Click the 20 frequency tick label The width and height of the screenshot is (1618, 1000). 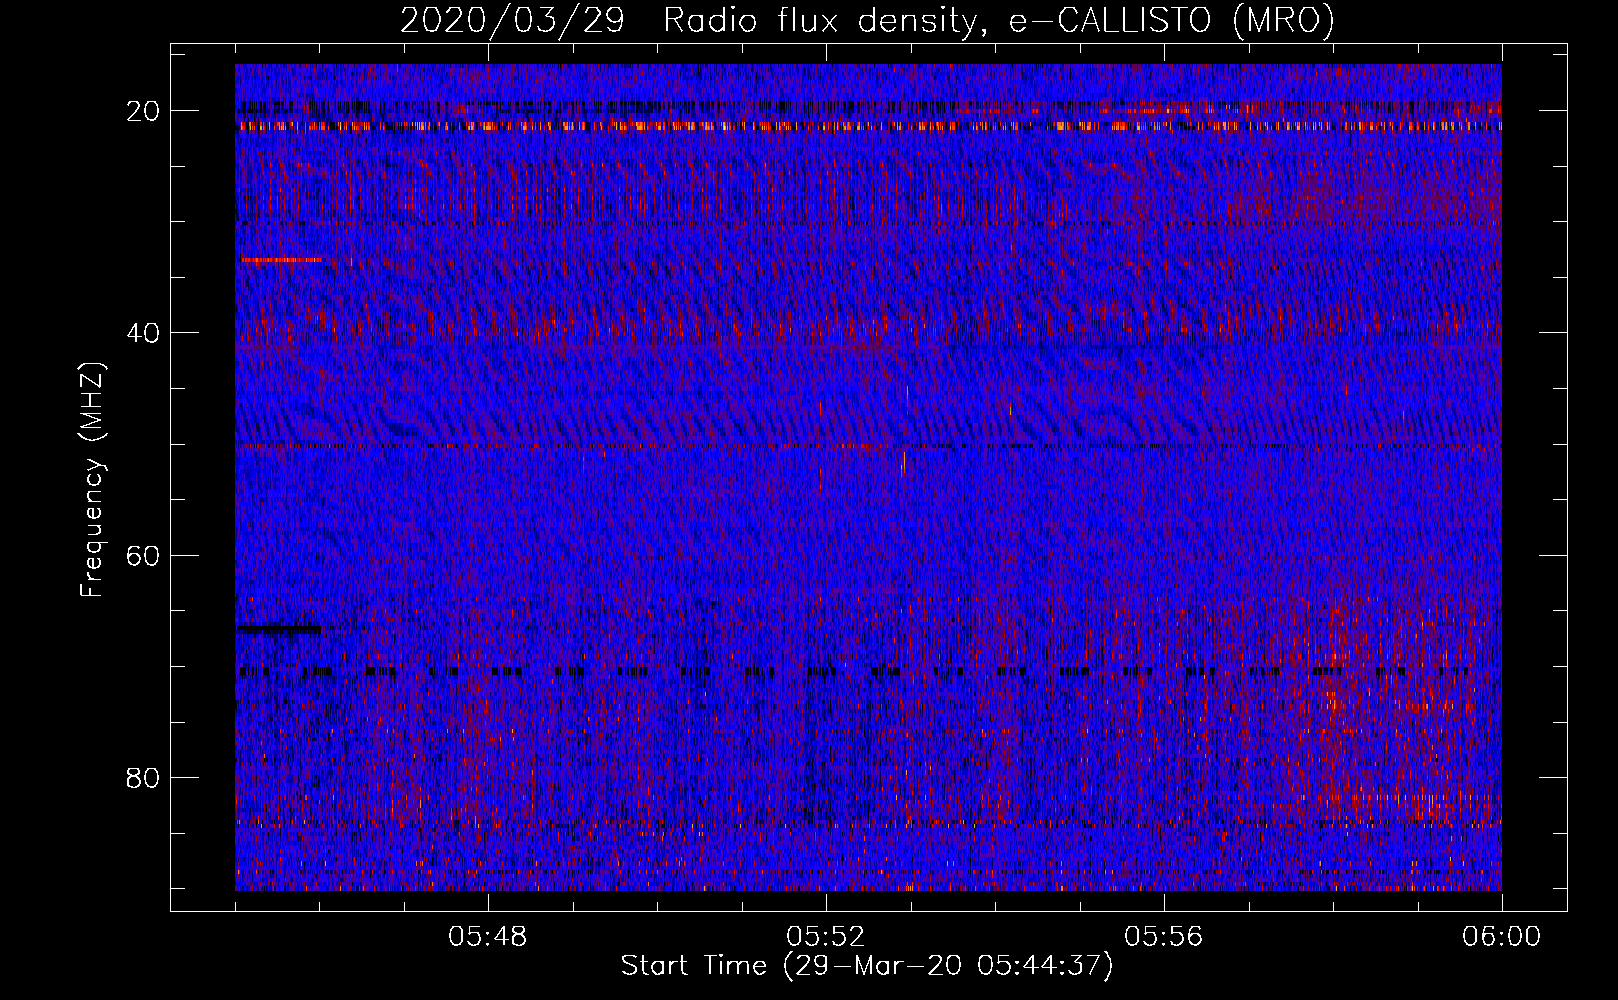144,111
